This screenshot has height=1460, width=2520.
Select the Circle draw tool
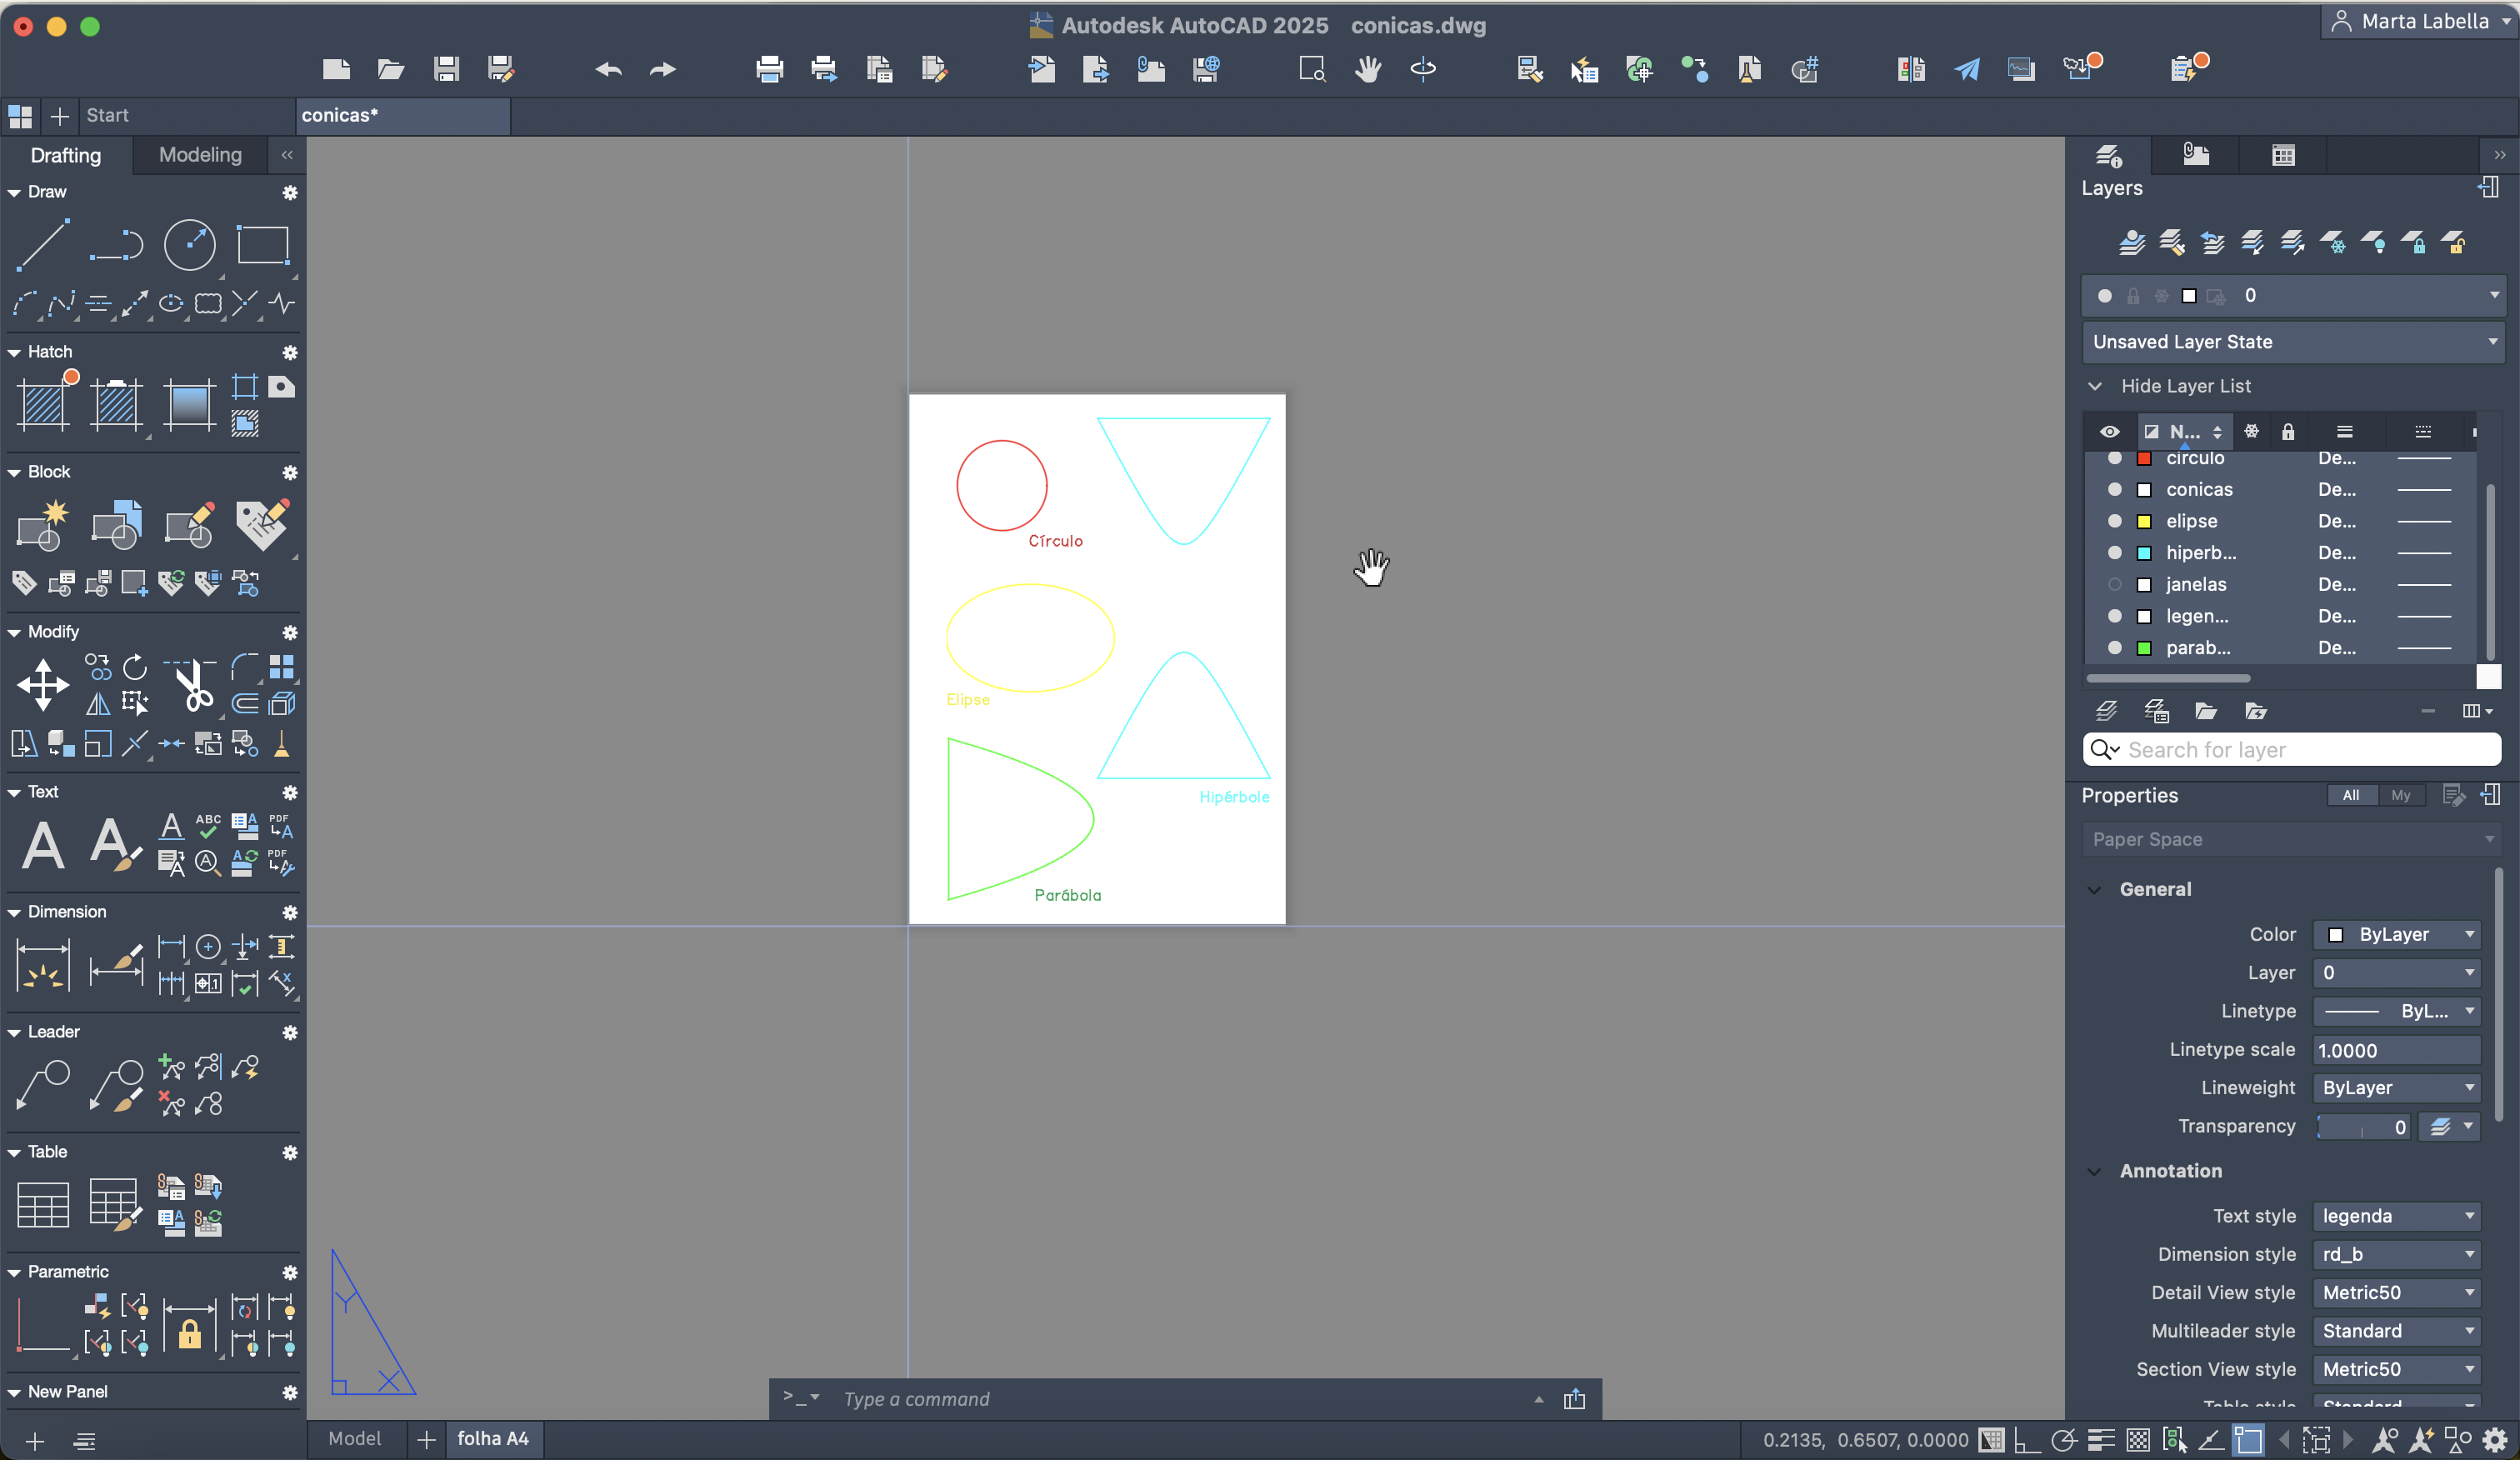point(189,245)
